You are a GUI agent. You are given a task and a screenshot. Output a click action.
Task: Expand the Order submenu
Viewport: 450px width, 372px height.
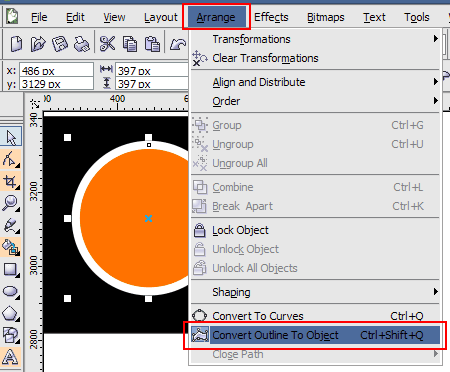click(315, 101)
